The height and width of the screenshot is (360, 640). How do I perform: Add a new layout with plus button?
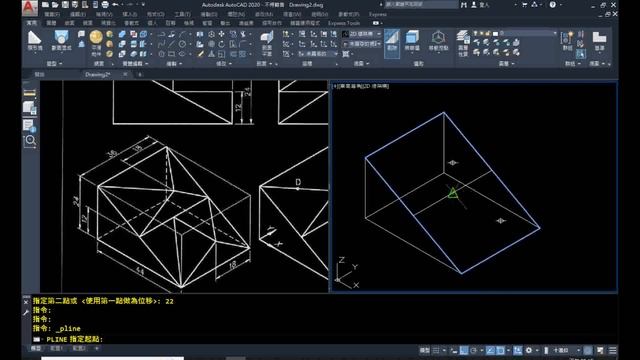pyautogui.click(x=96, y=349)
